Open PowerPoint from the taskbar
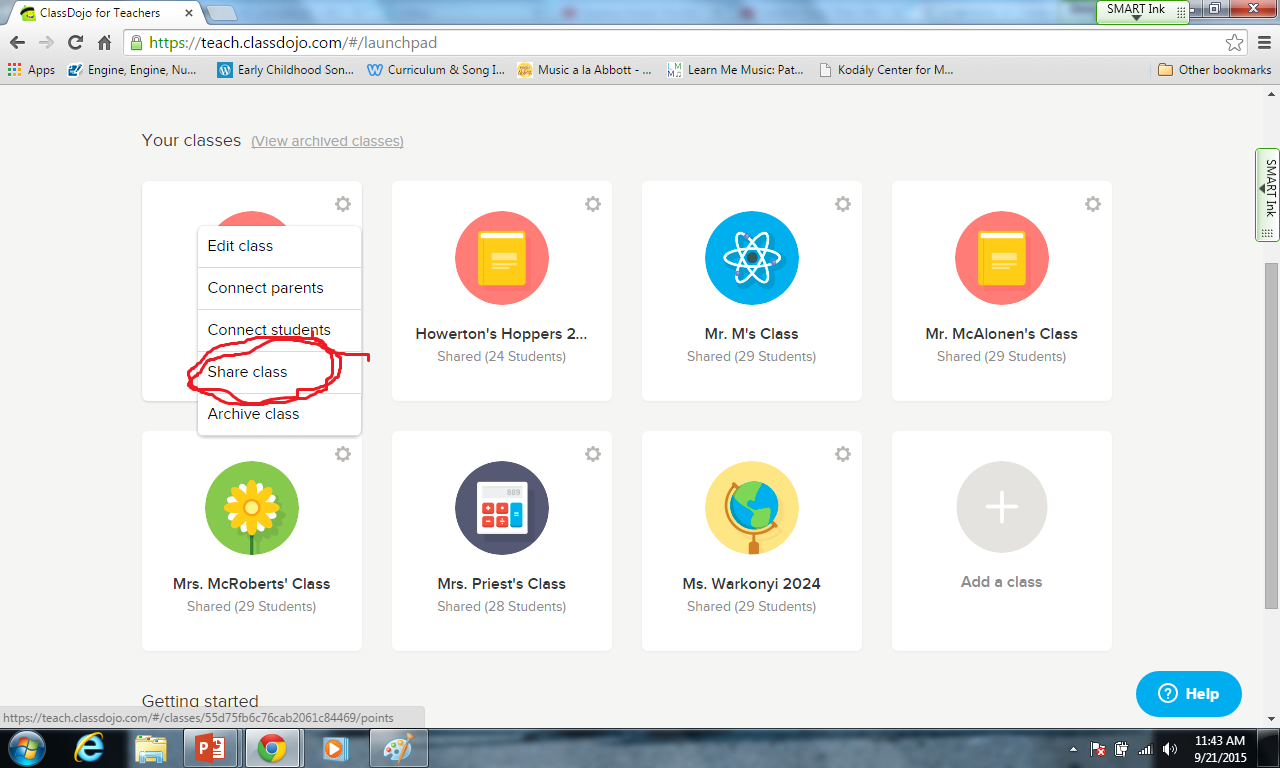Viewport: 1280px width, 768px height. pos(210,748)
